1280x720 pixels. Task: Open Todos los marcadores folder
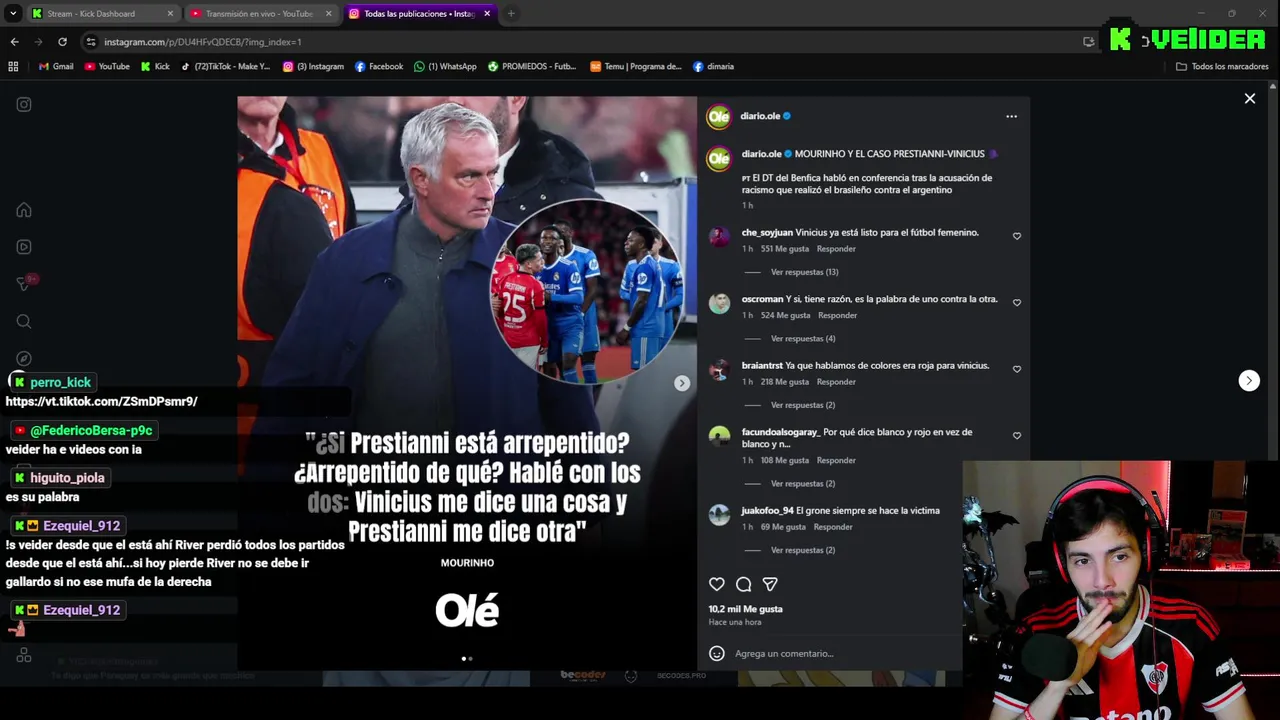coord(1222,66)
